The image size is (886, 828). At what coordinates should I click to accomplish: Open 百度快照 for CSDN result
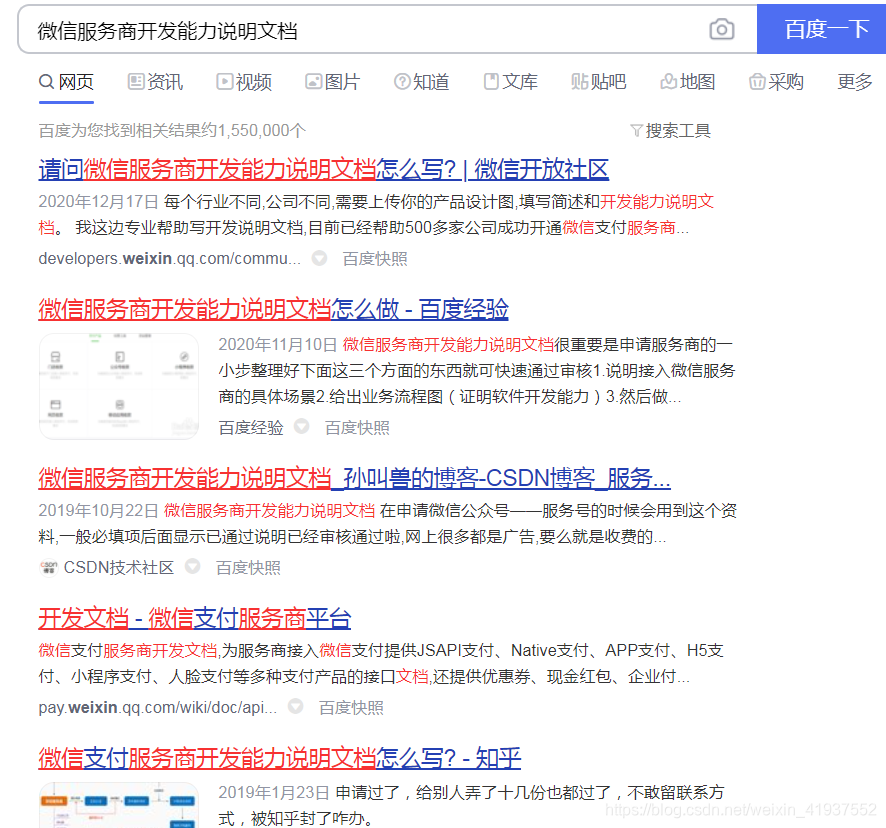(248, 567)
